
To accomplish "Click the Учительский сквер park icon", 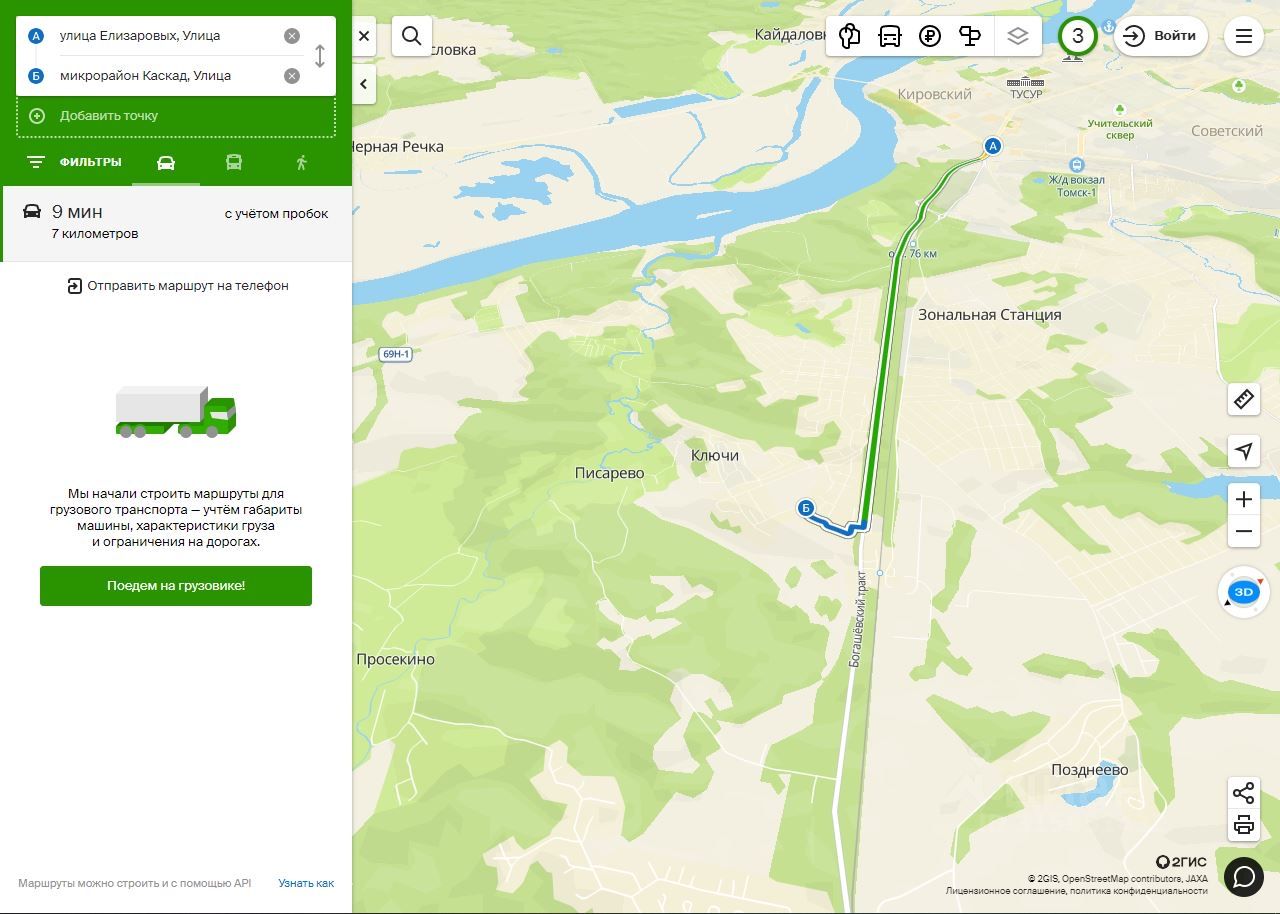I will pos(1120,109).
